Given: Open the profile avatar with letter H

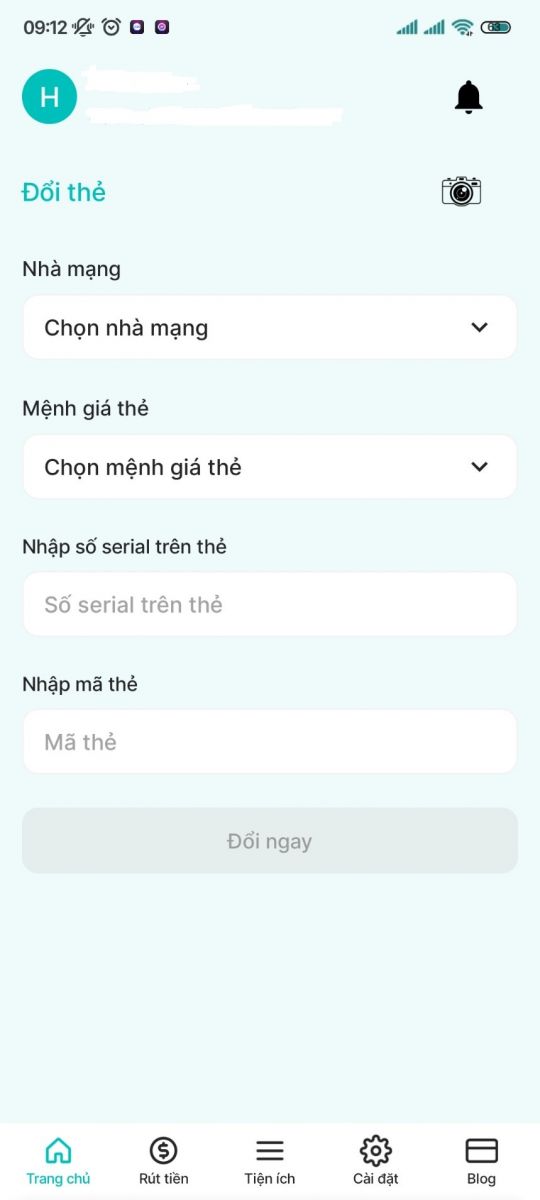Looking at the screenshot, I should [49, 97].
